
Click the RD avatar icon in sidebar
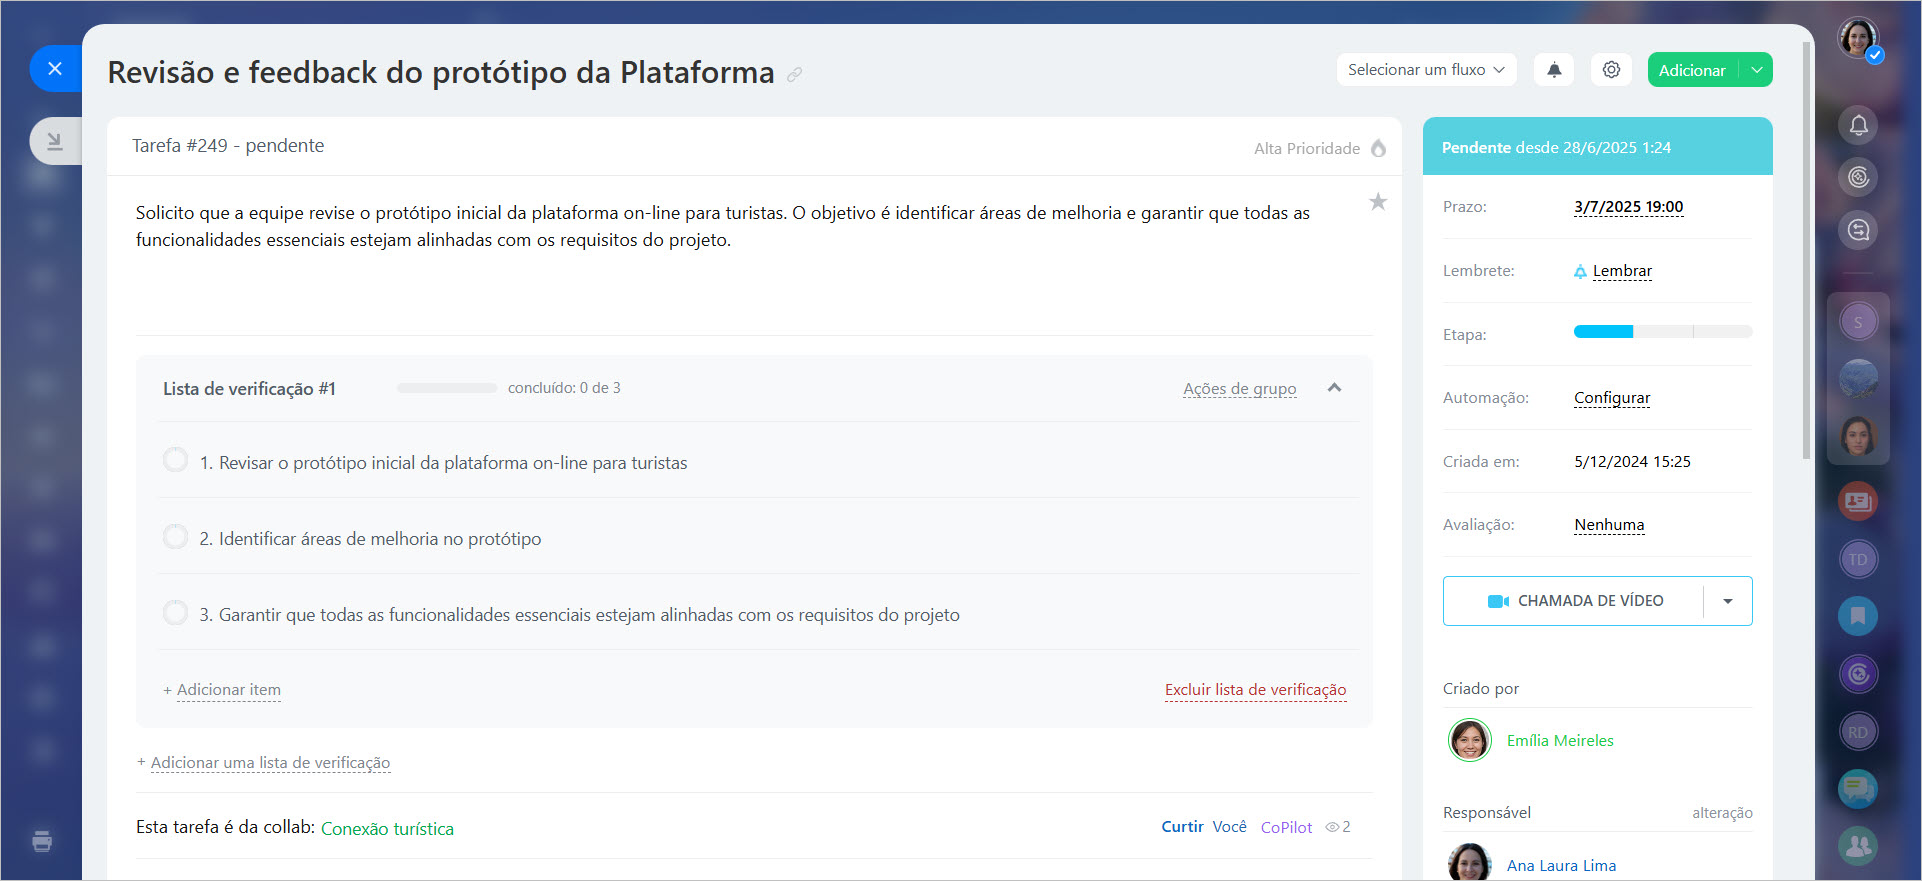click(x=1858, y=732)
